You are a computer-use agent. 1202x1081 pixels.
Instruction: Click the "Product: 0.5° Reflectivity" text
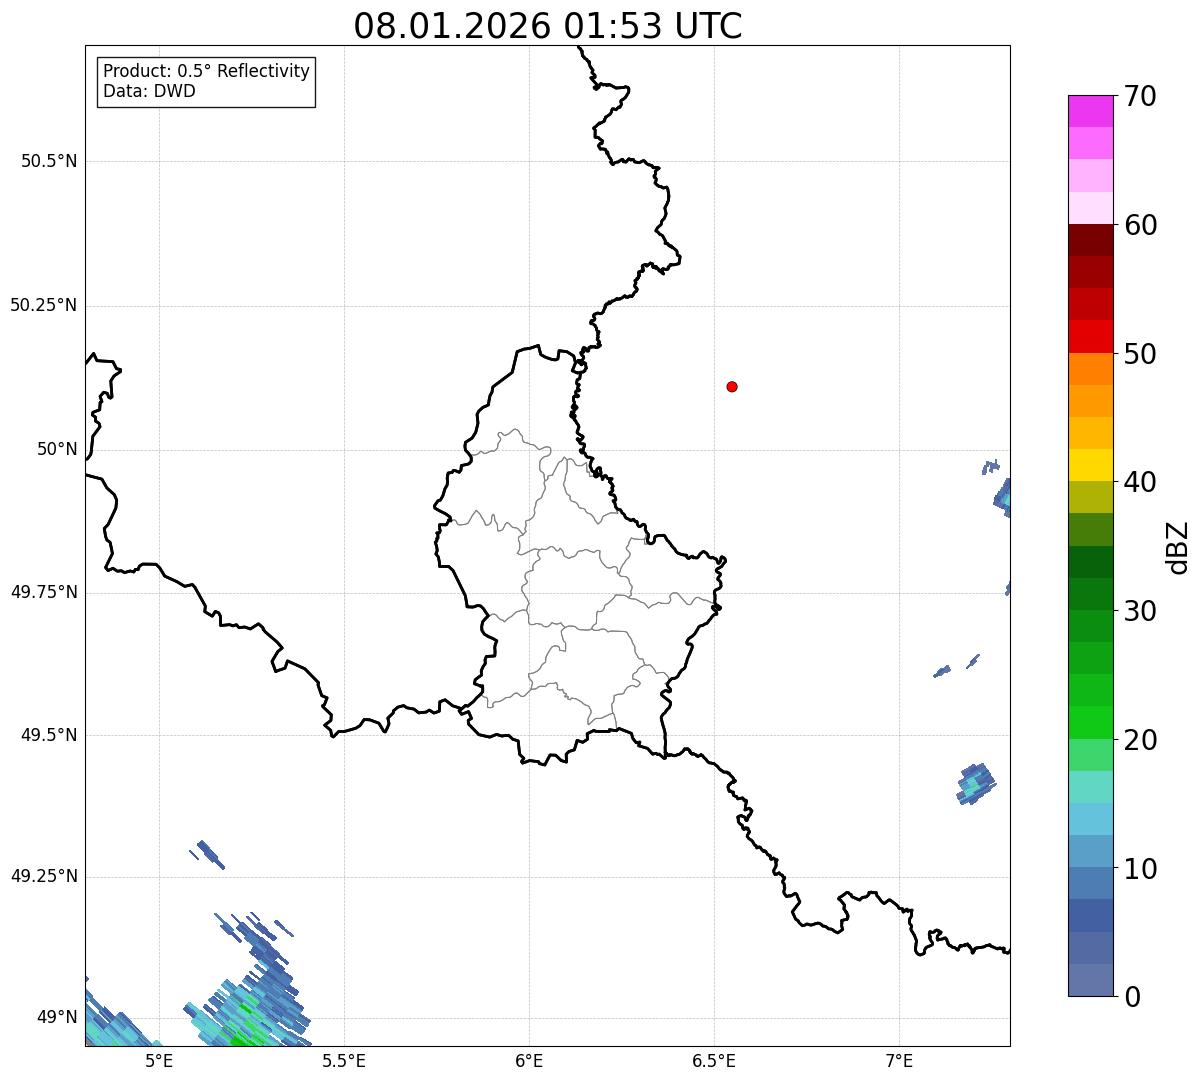click(207, 72)
